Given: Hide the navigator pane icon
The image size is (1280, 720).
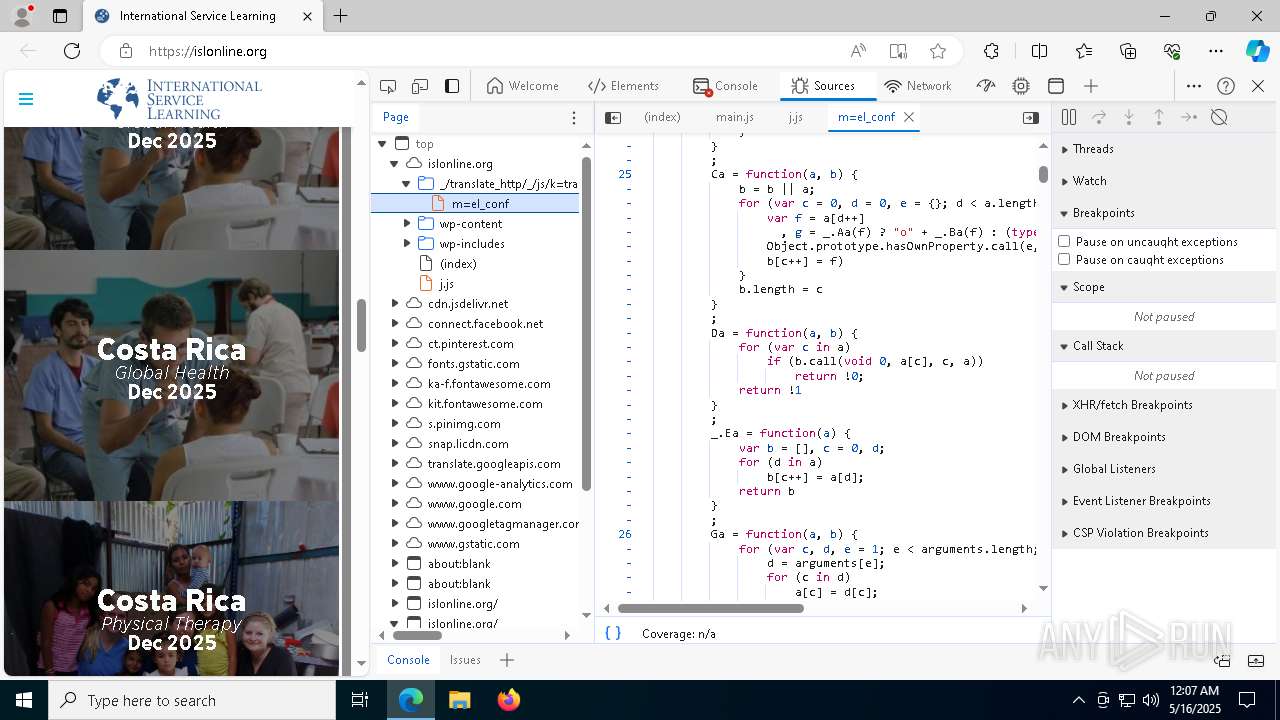Looking at the screenshot, I should (613, 117).
